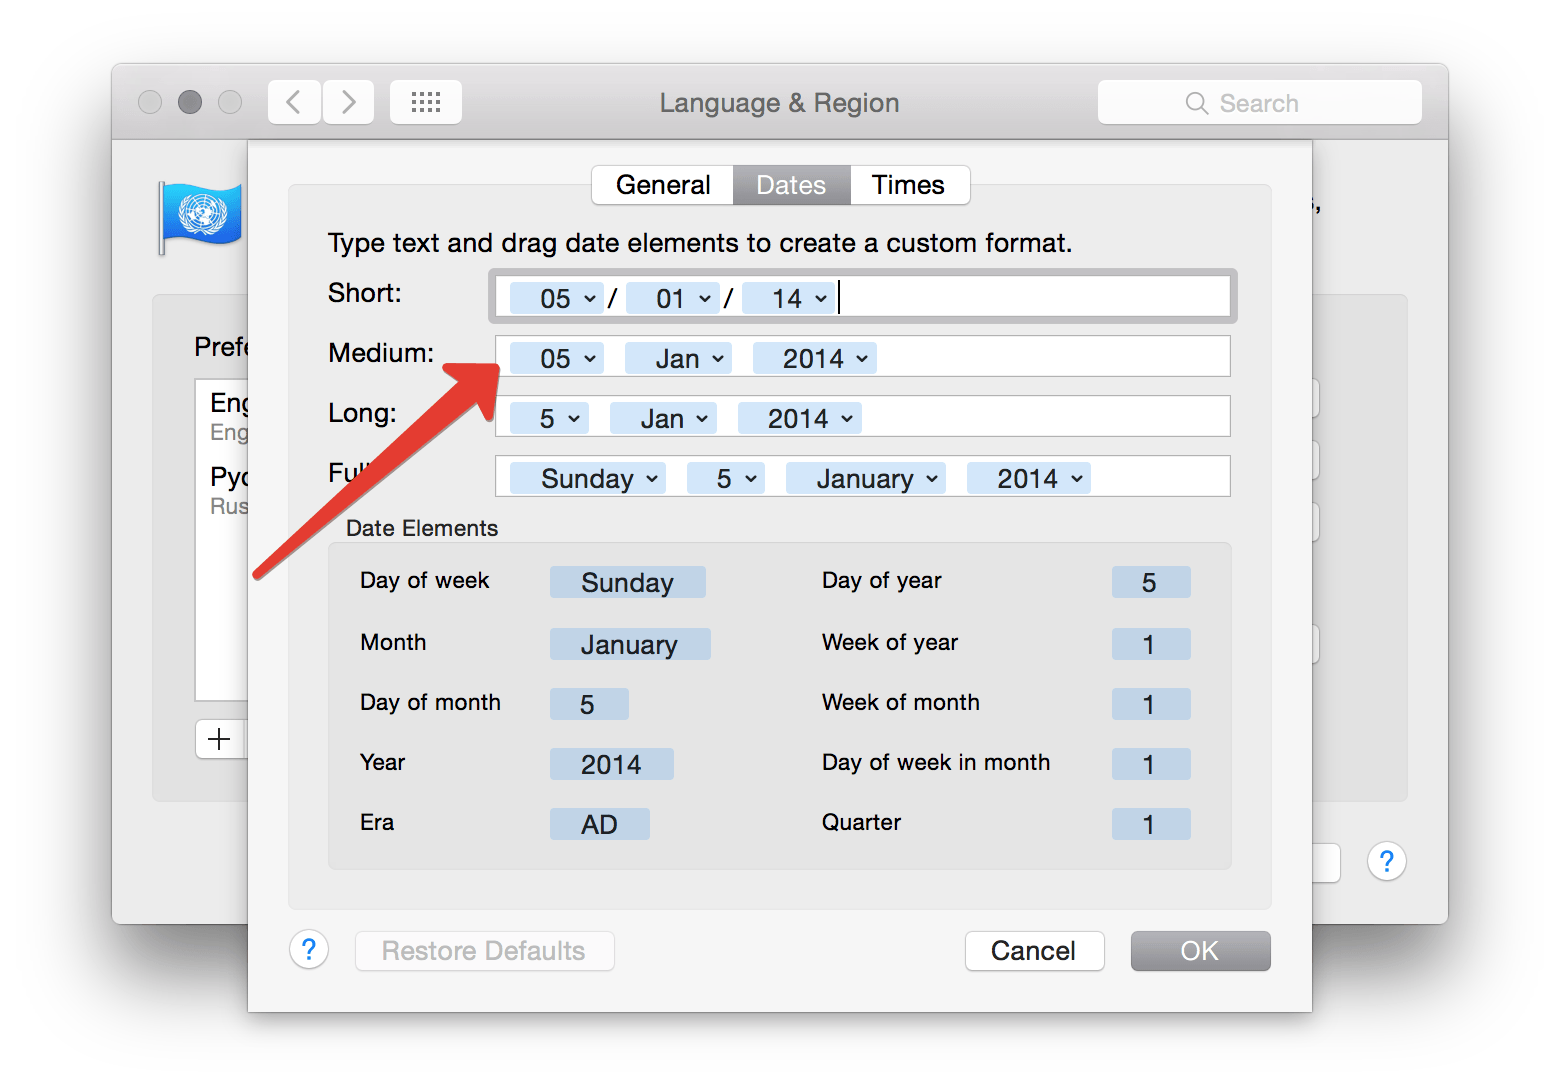Click the help button at right edge
Viewport: 1560px width, 1084px height.
coord(1386,861)
